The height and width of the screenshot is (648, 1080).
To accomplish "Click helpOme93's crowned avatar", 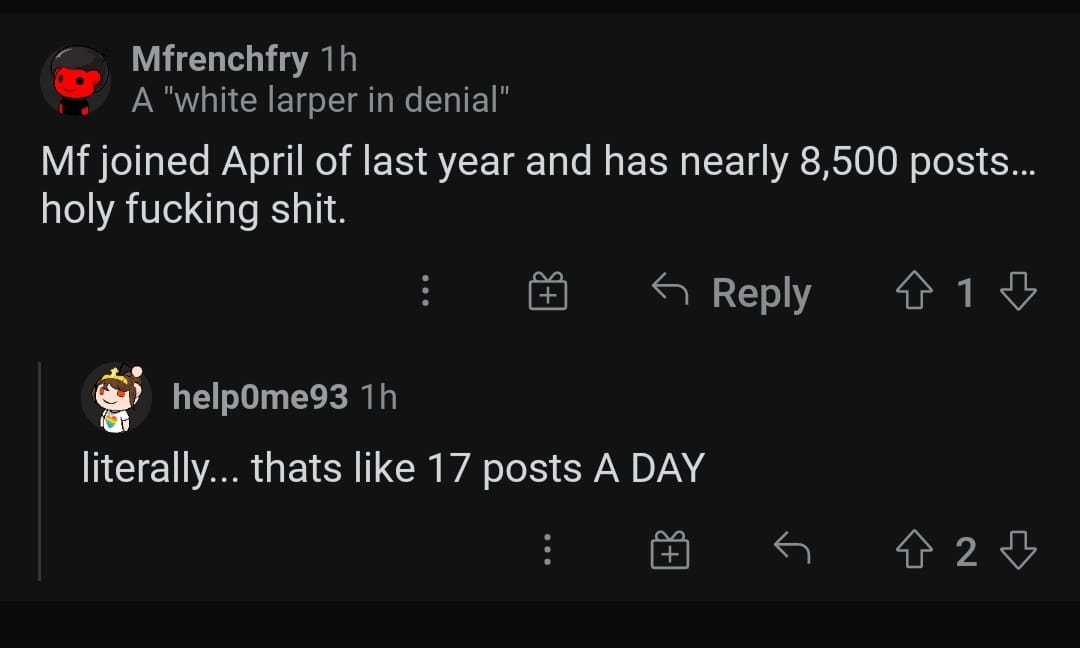I will point(116,398).
